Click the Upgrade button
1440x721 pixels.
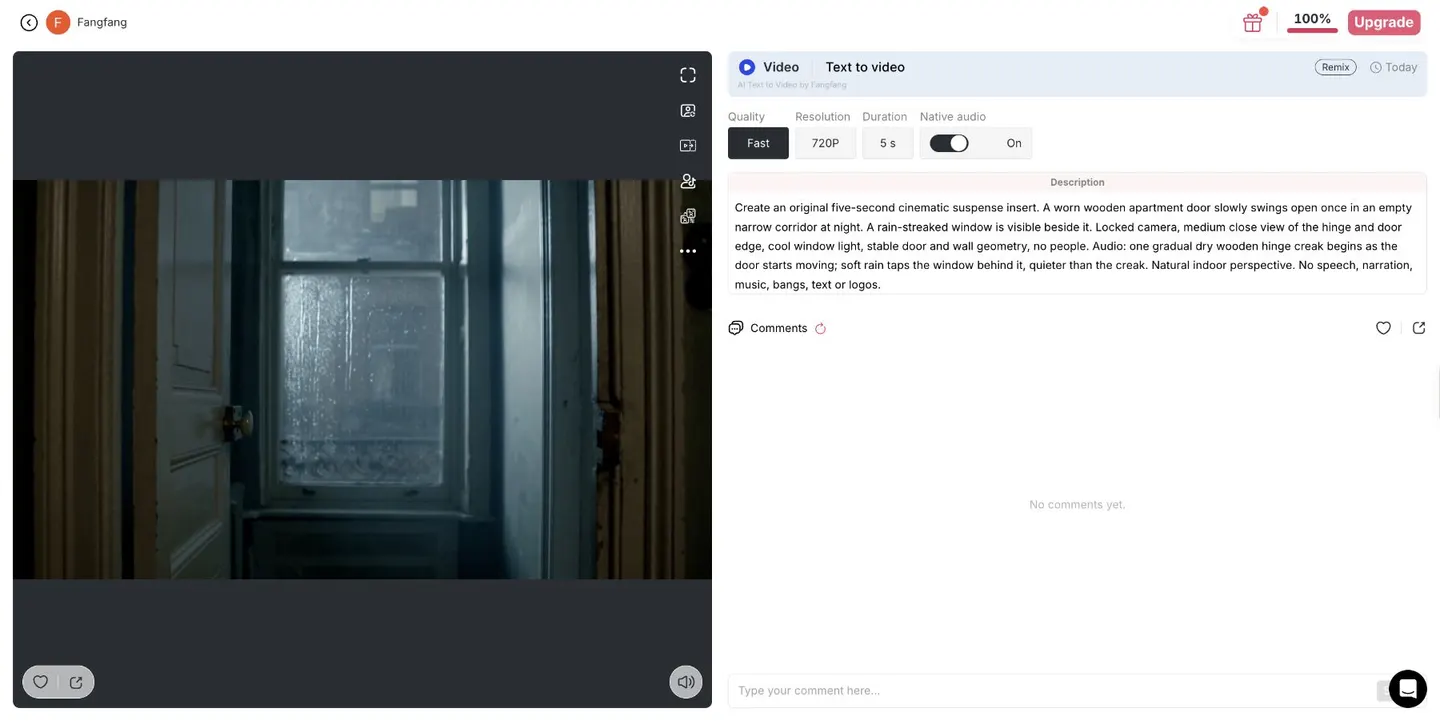click(1384, 22)
